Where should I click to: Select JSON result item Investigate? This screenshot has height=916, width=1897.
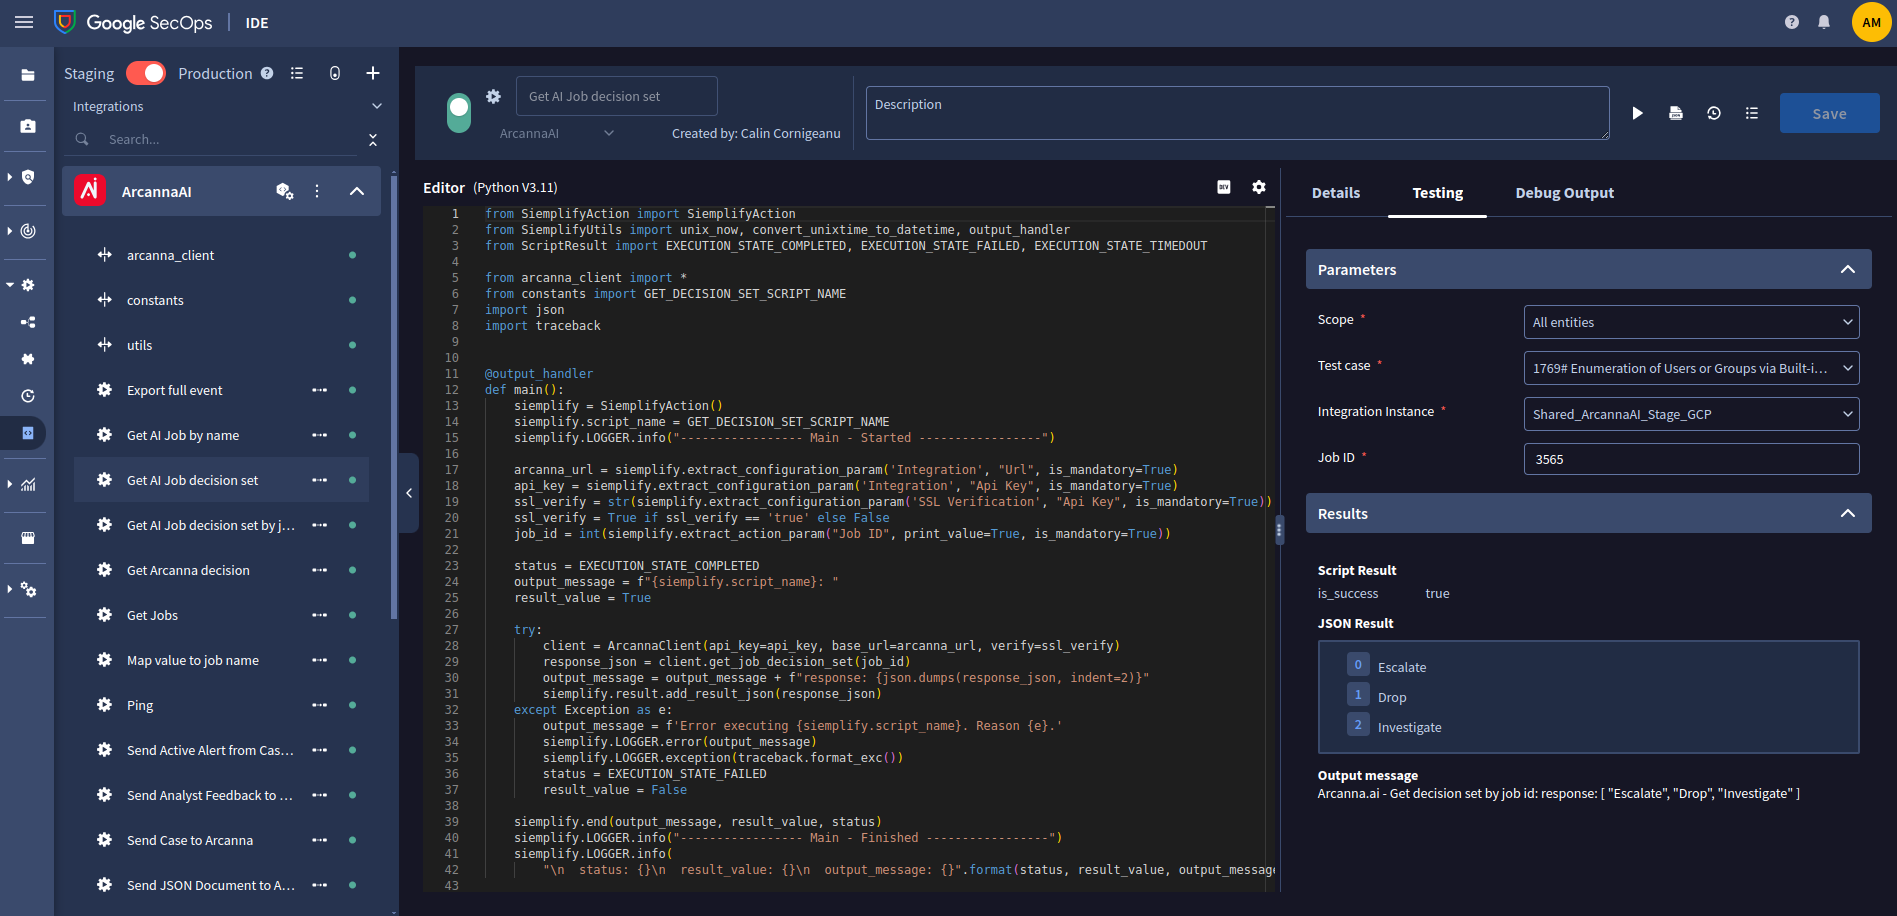tap(1410, 727)
